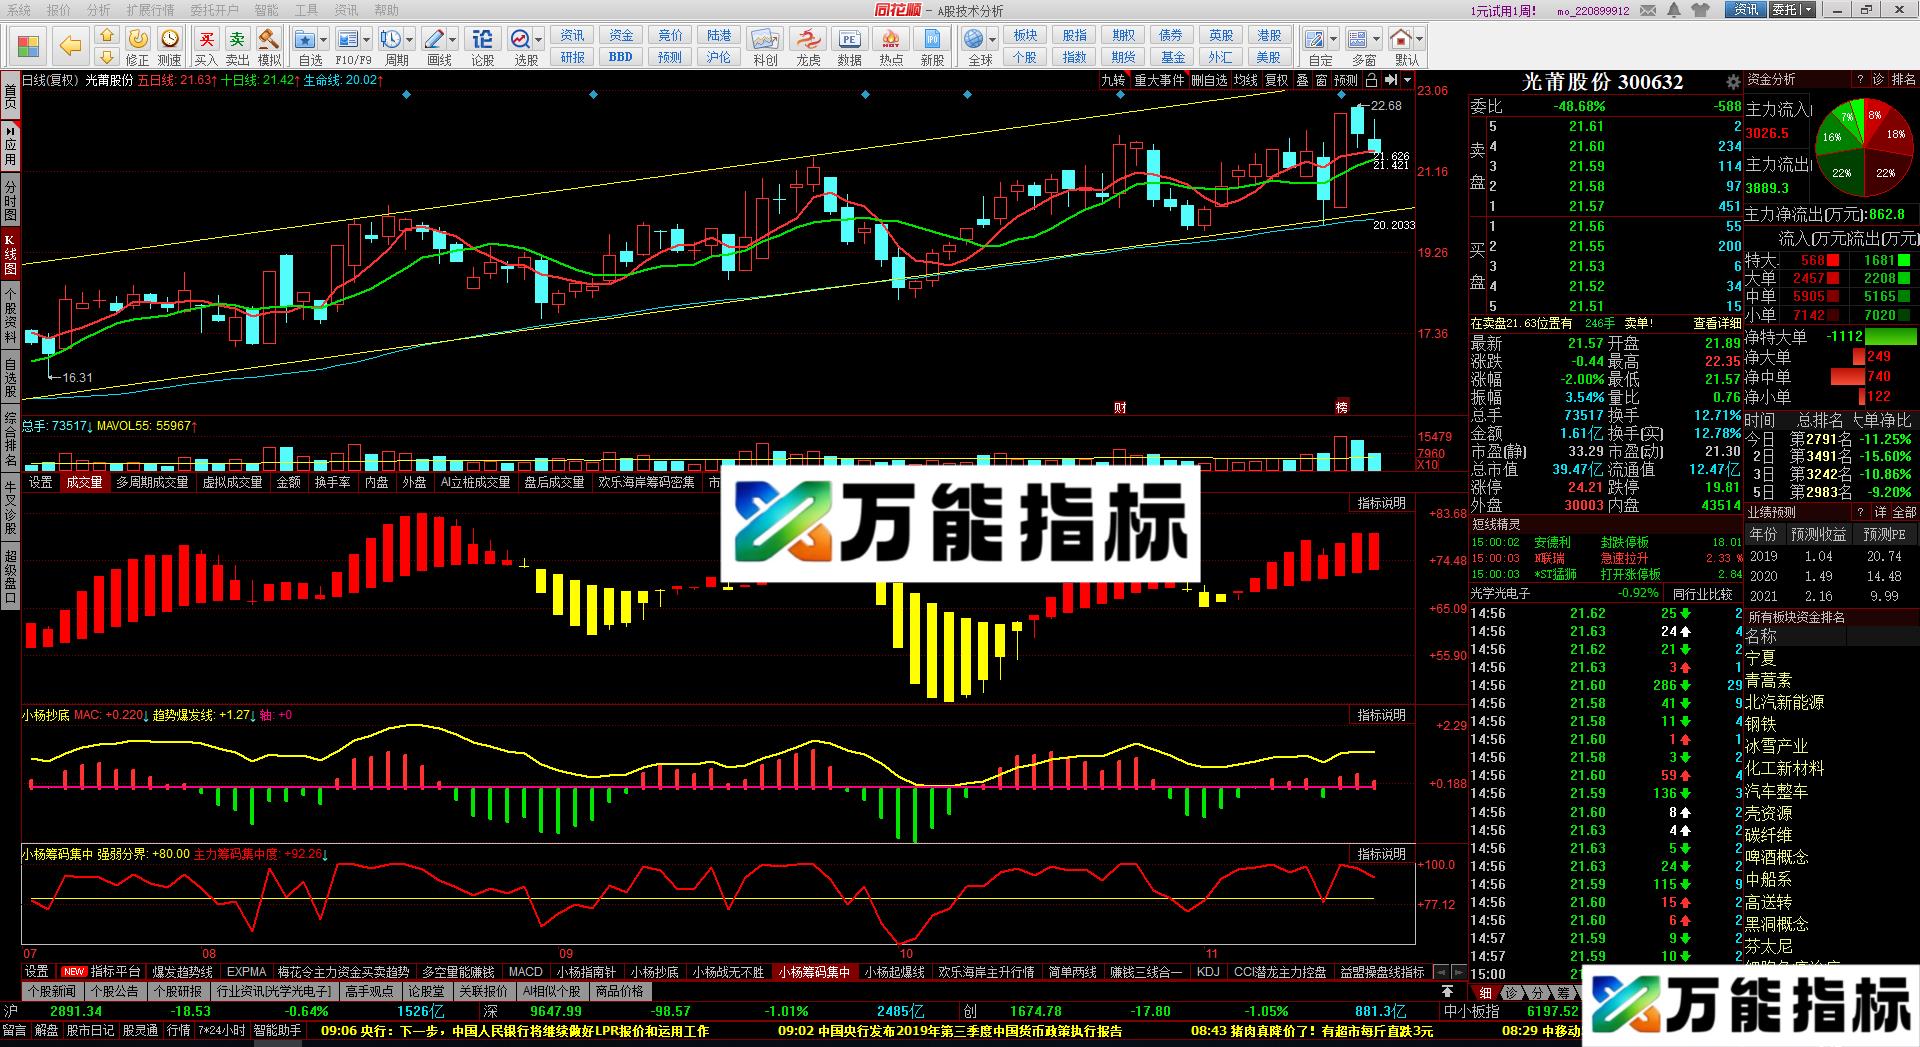Toggle 均线 moving average display

tap(1245, 80)
